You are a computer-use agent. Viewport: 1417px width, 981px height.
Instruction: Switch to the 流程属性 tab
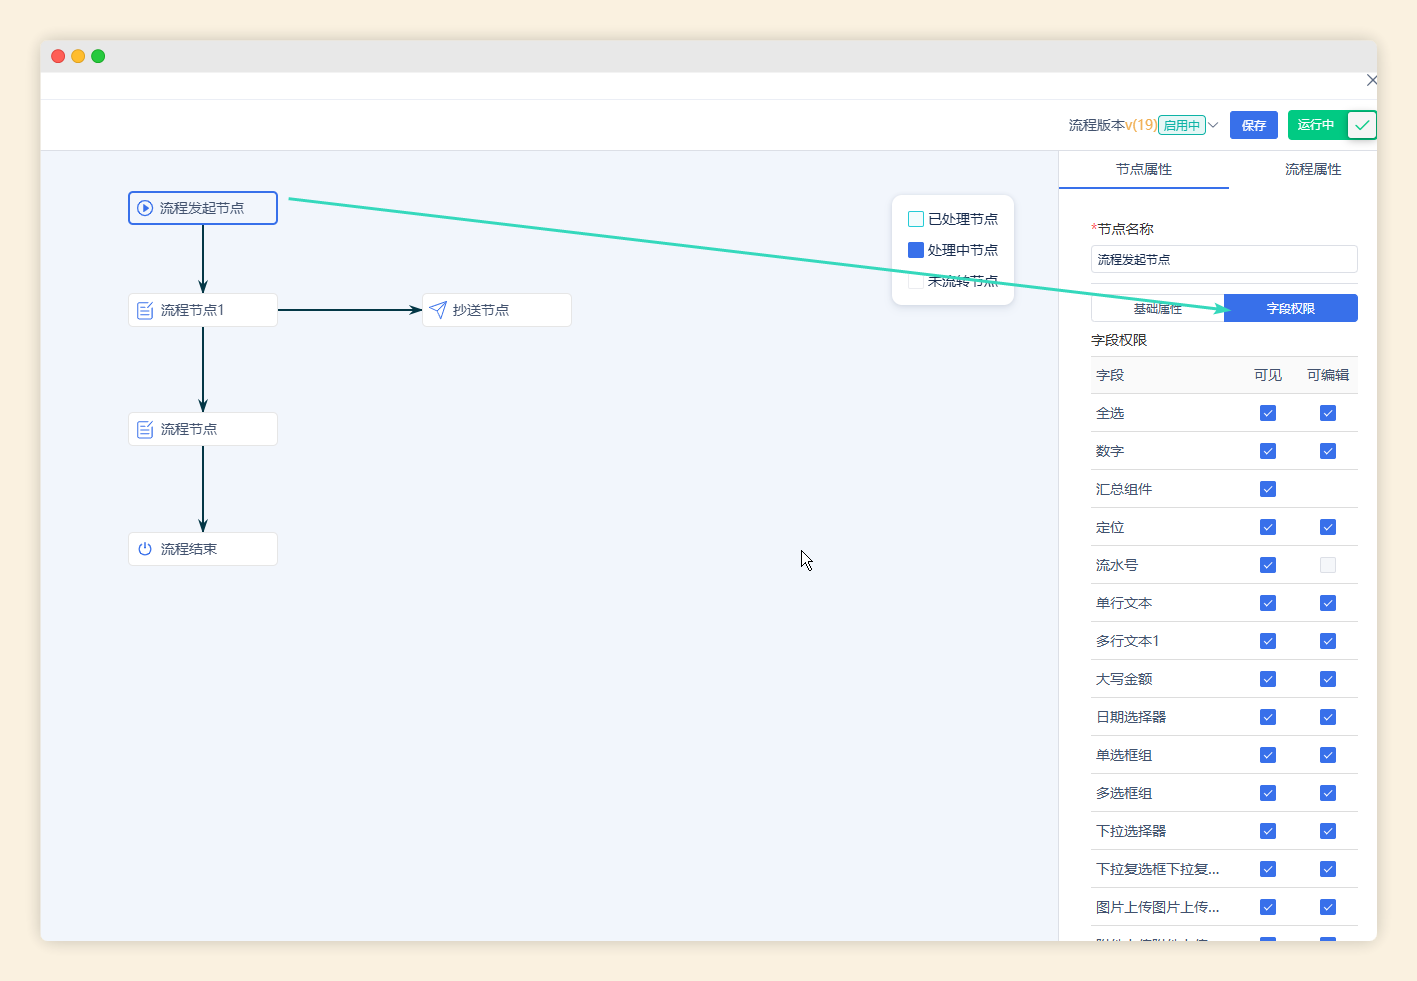click(x=1312, y=169)
